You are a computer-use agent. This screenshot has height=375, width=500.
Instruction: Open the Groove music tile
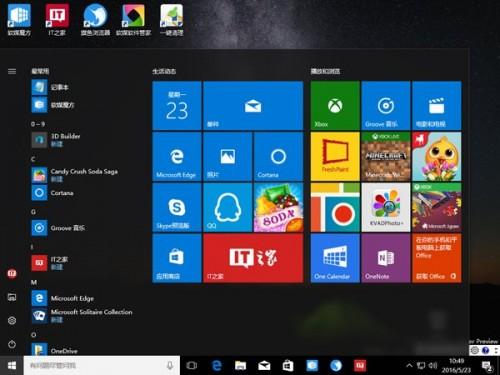(386, 105)
